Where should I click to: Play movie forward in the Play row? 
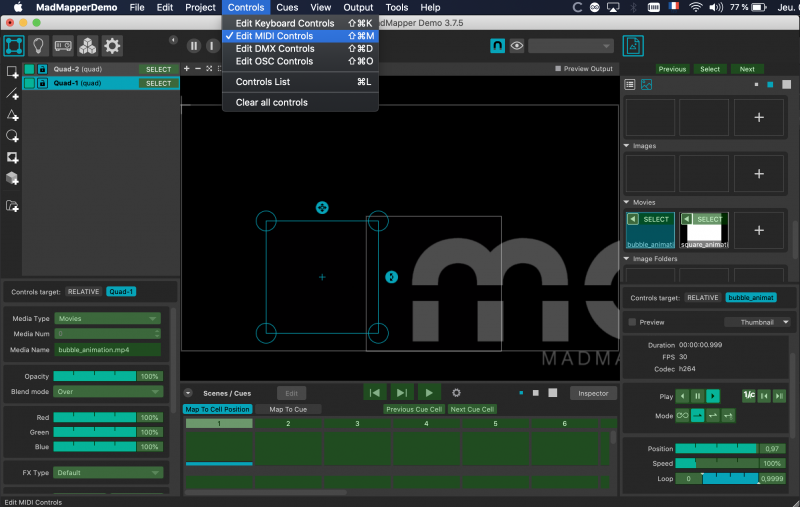(713, 396)
